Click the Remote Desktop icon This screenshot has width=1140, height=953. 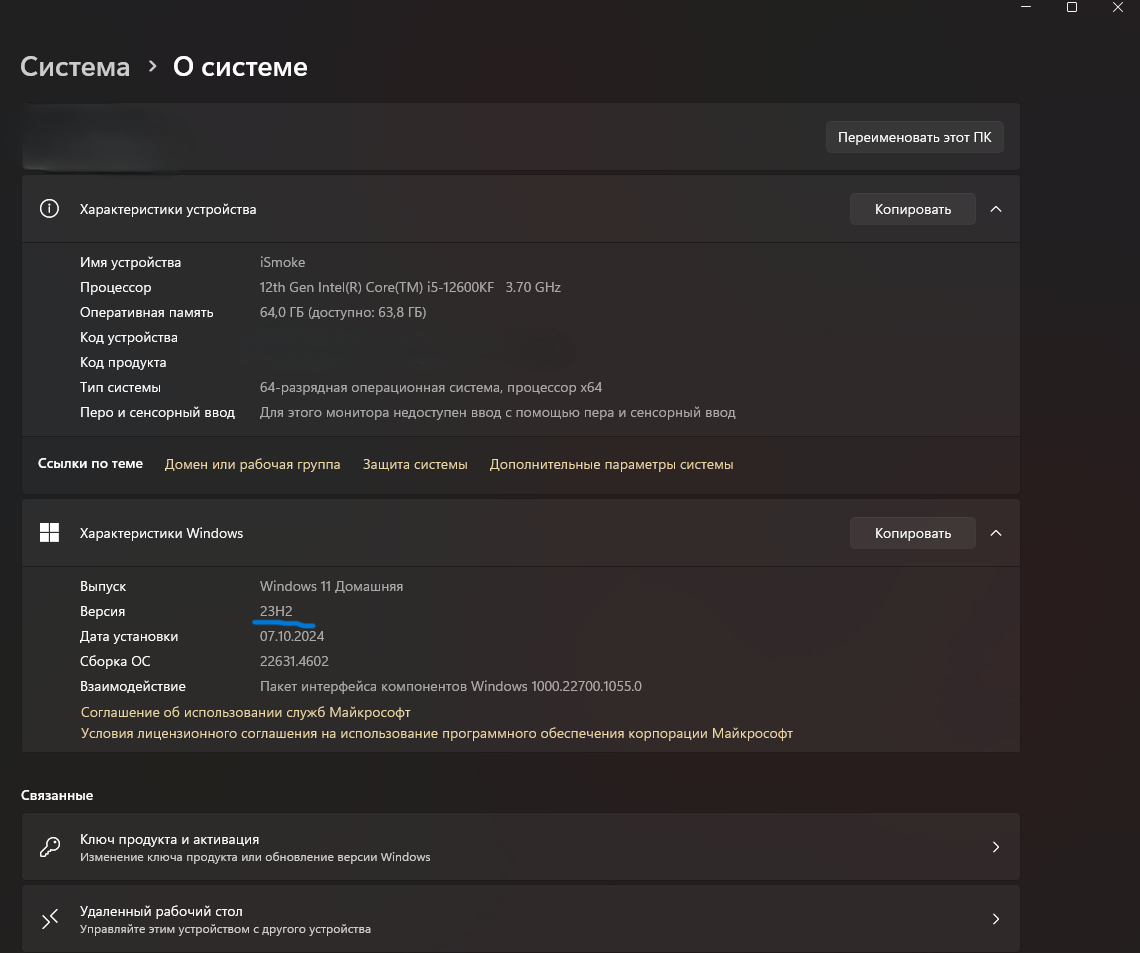[49, 920]
